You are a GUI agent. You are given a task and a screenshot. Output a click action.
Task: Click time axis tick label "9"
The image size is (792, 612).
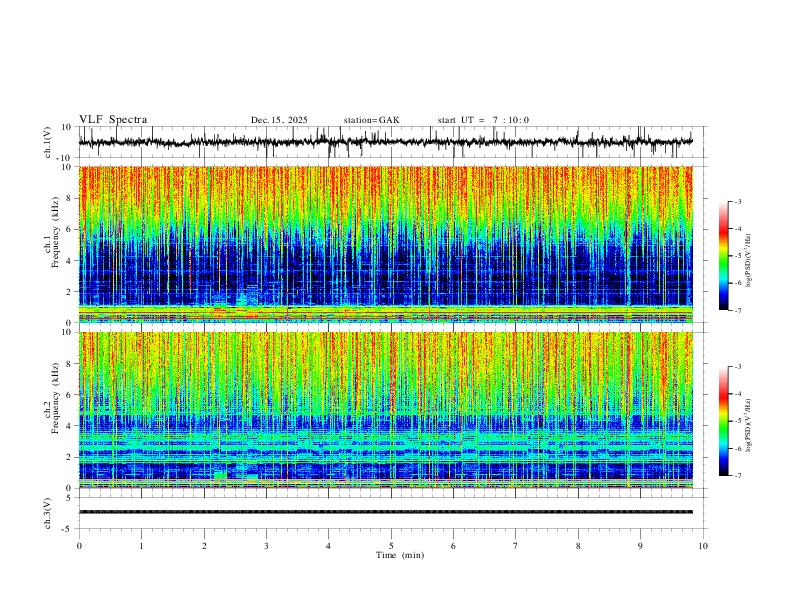tap(640, 546)
